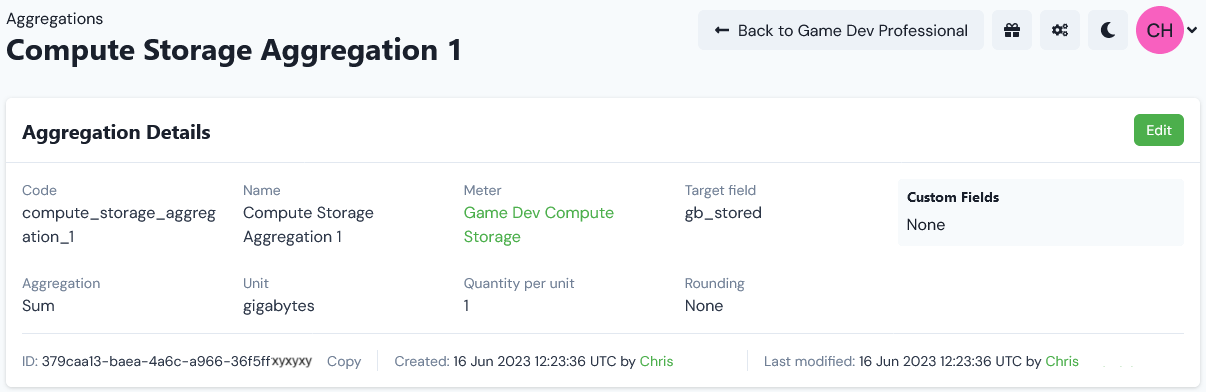Click the gigabytes unit value
This screenshot has width=1206, height=392.
279,306
